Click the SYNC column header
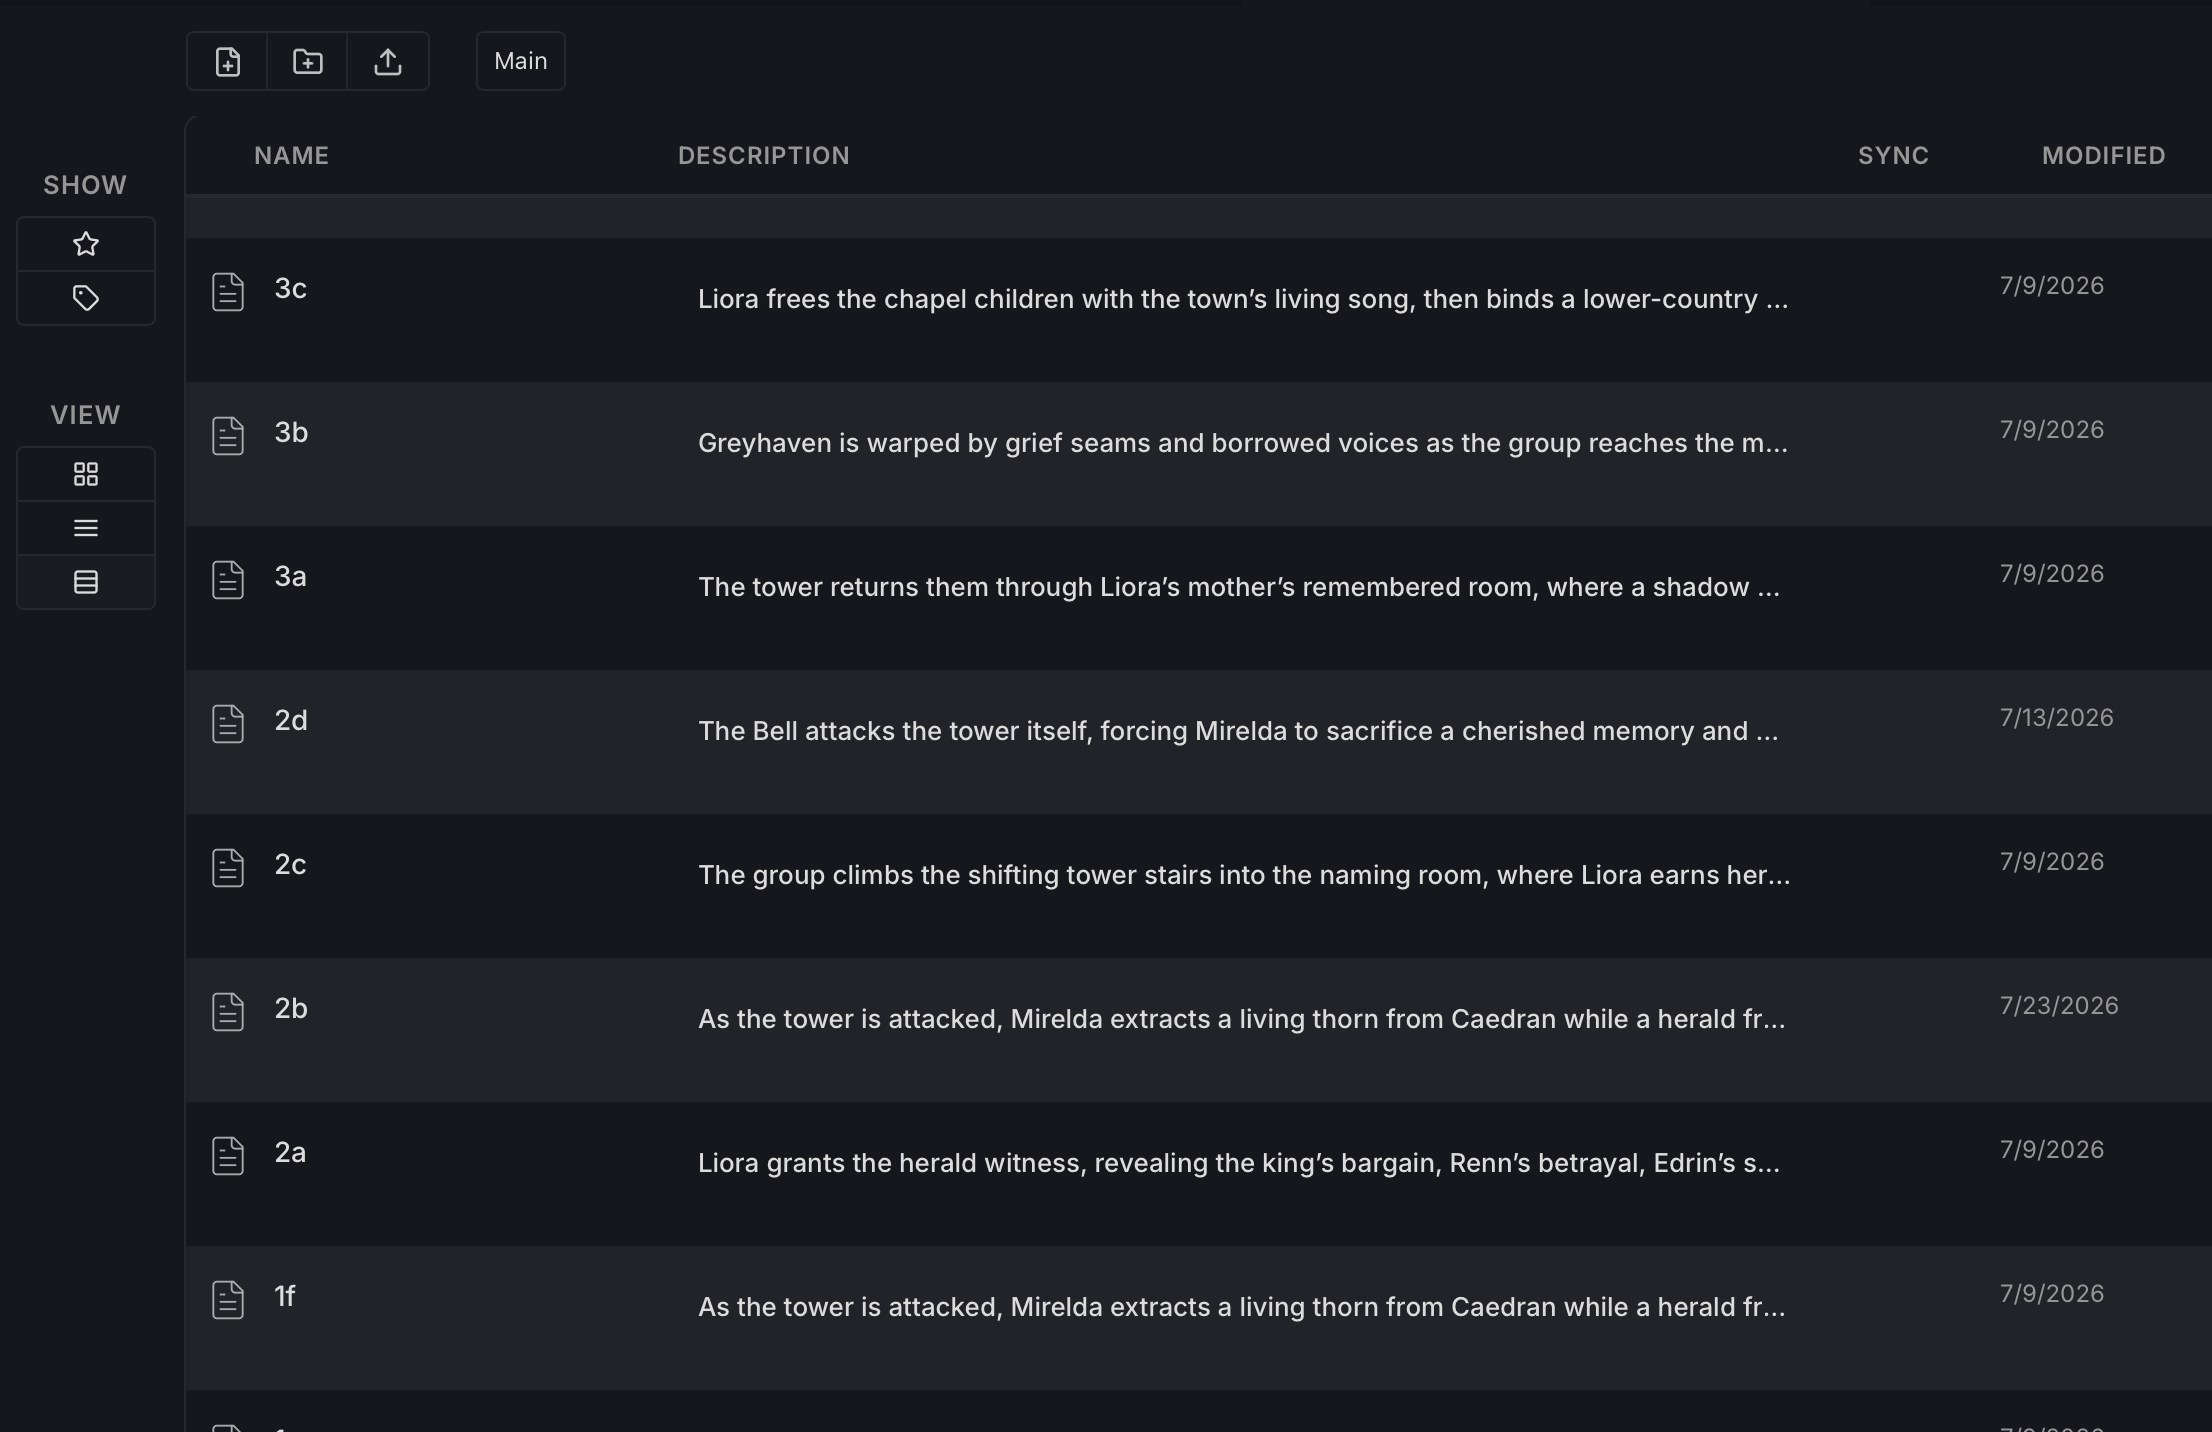 (1893, 156)
